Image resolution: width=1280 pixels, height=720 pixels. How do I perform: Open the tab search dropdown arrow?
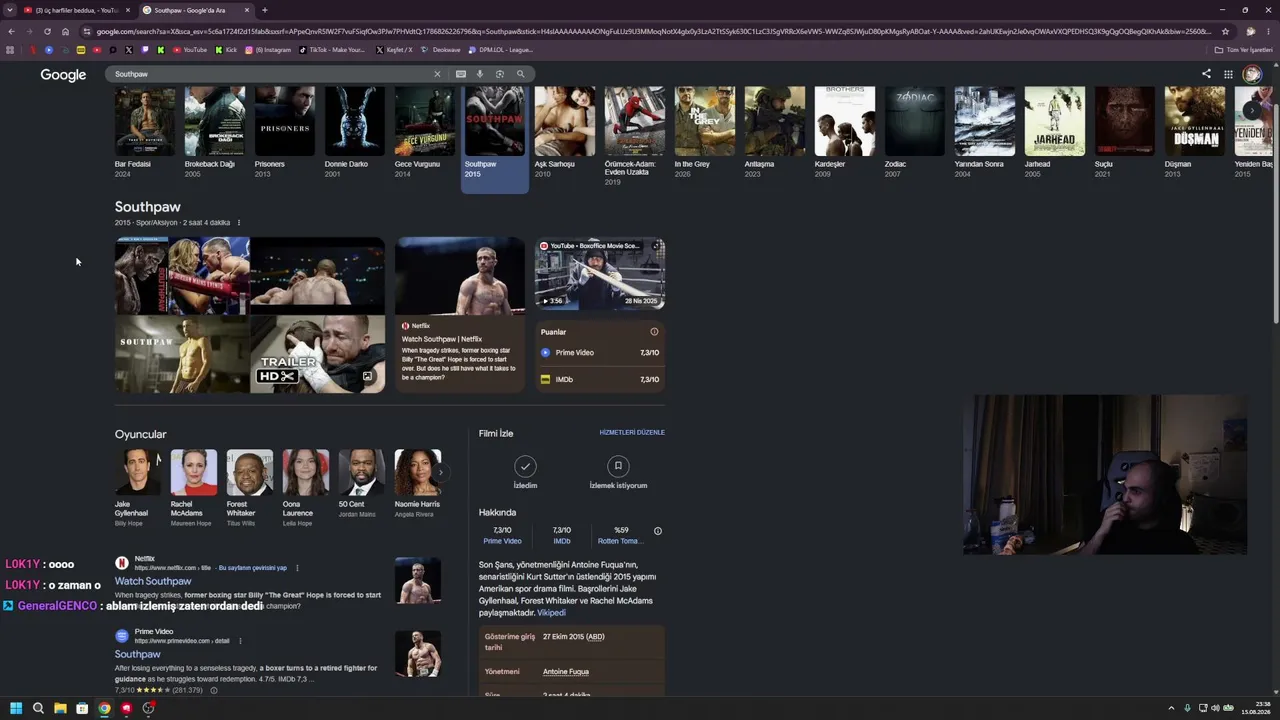click(10, 10)
